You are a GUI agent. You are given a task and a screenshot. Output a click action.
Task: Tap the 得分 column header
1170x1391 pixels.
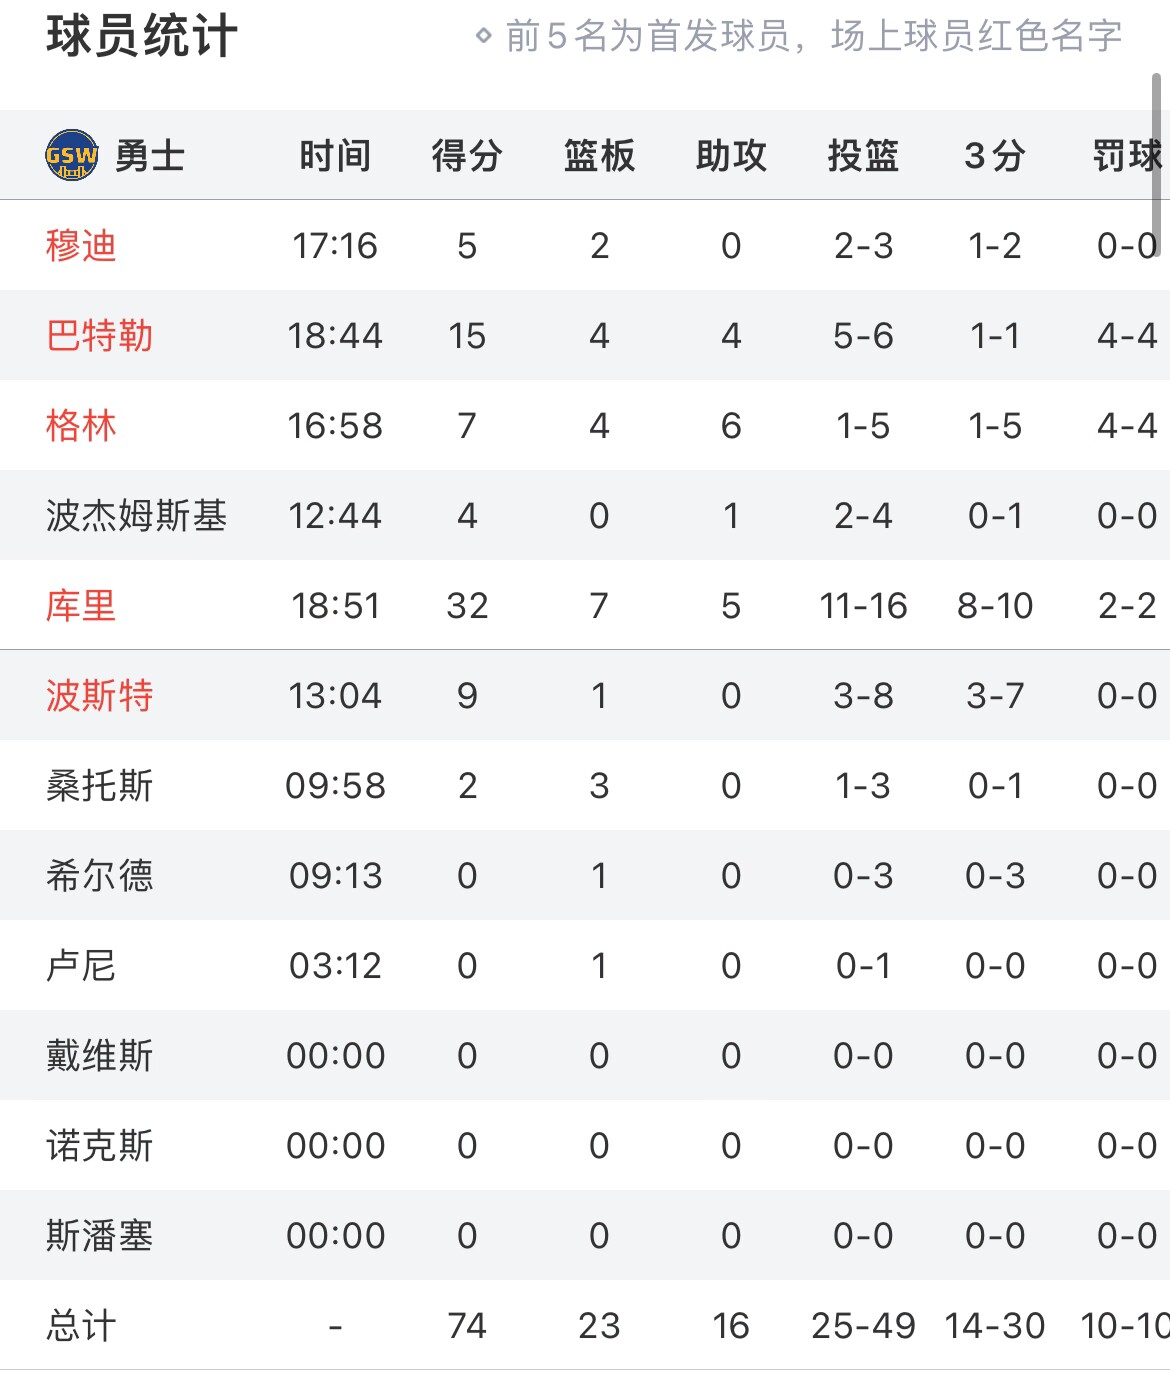(467, 156)
